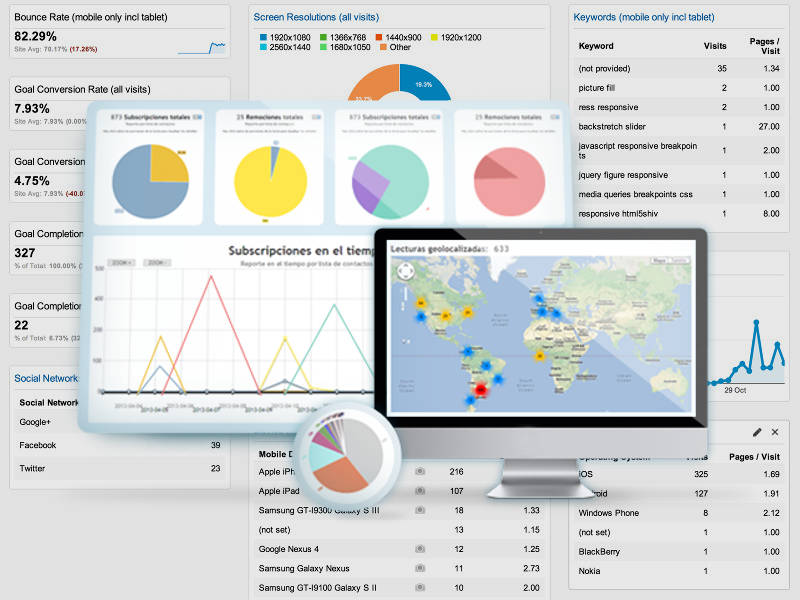
Task: Click the export icon on the yellow Remociones card
Action: [x=316, y=117]
